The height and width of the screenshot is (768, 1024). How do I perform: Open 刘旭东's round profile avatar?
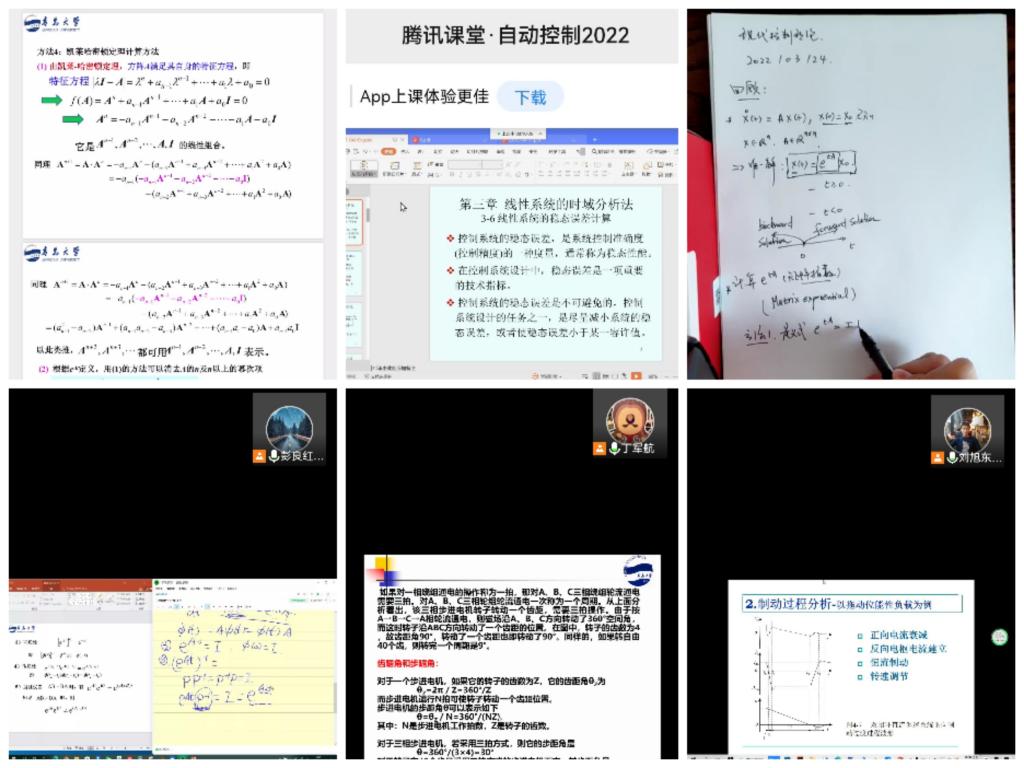point(967,430)
